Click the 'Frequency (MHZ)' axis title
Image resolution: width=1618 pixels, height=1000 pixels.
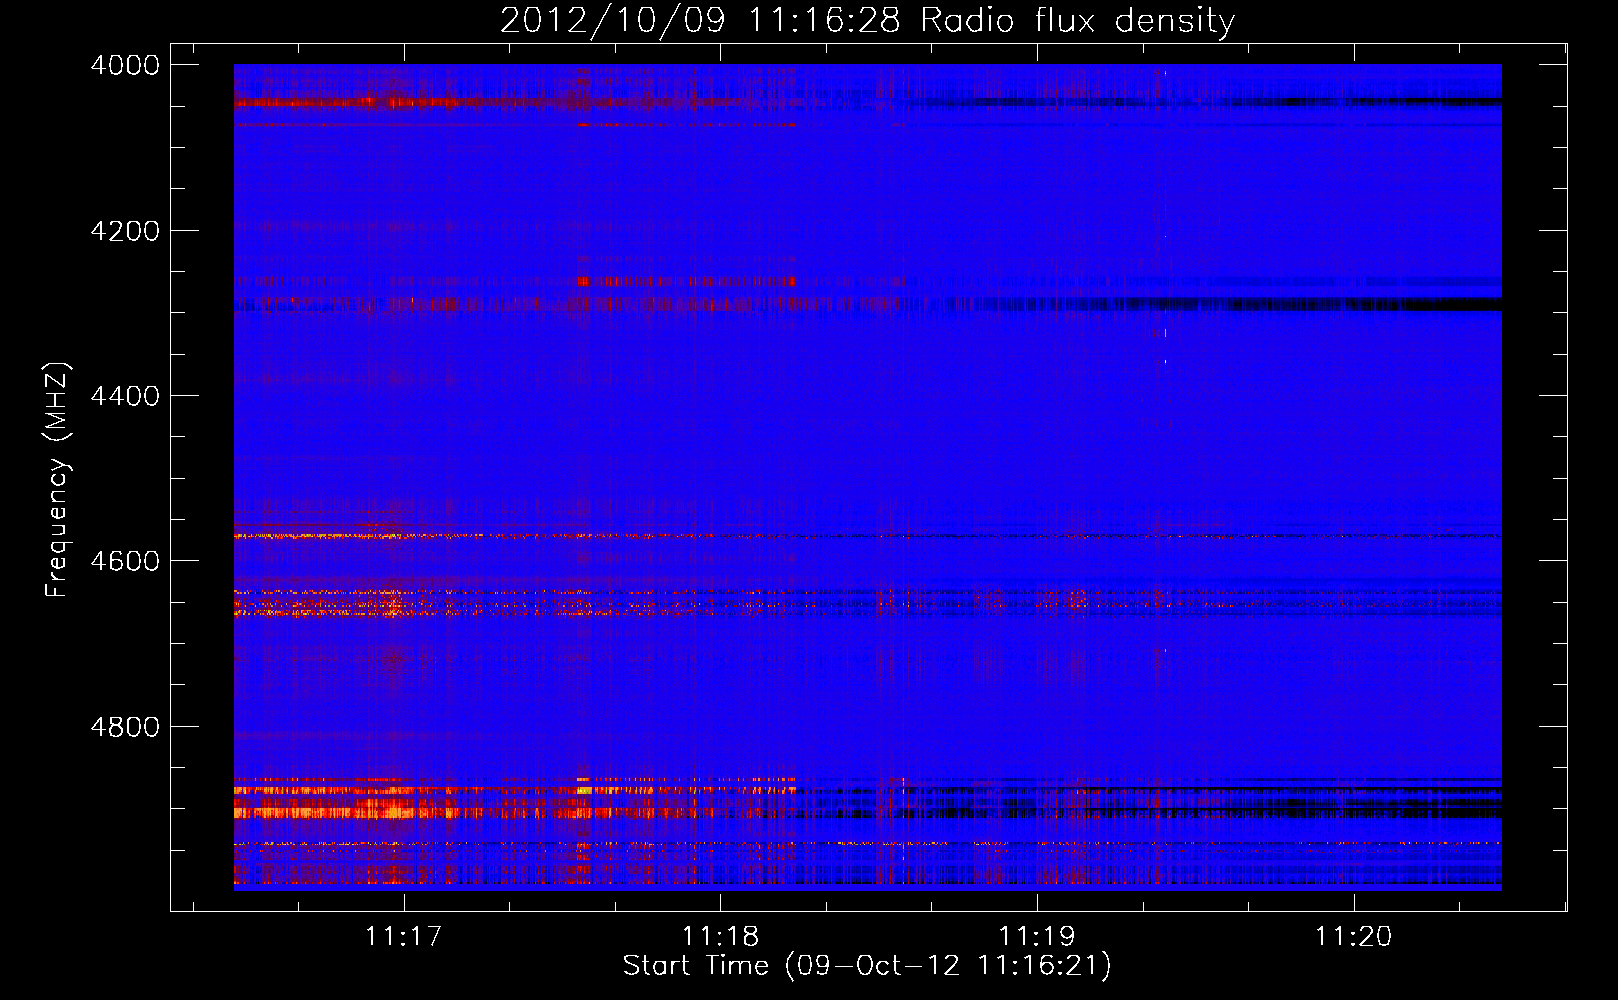(x=58, y=480)
